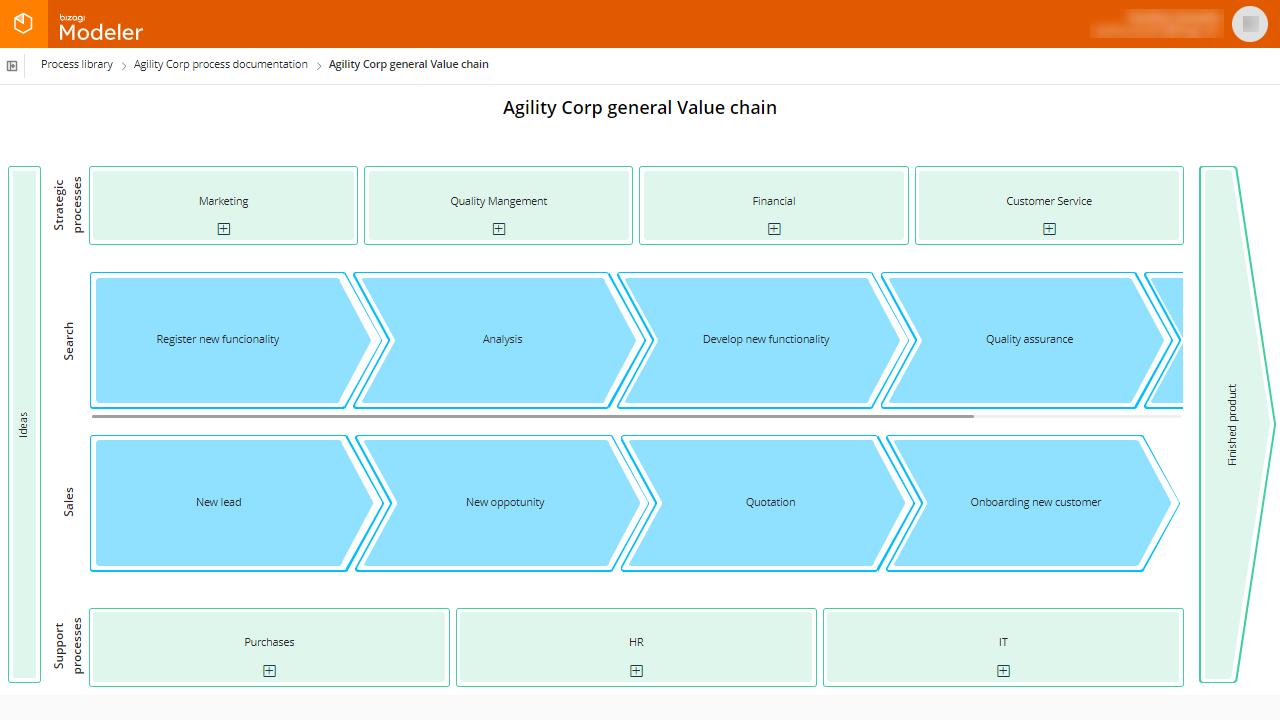Select the Marketing process box label

coord(224,201)
